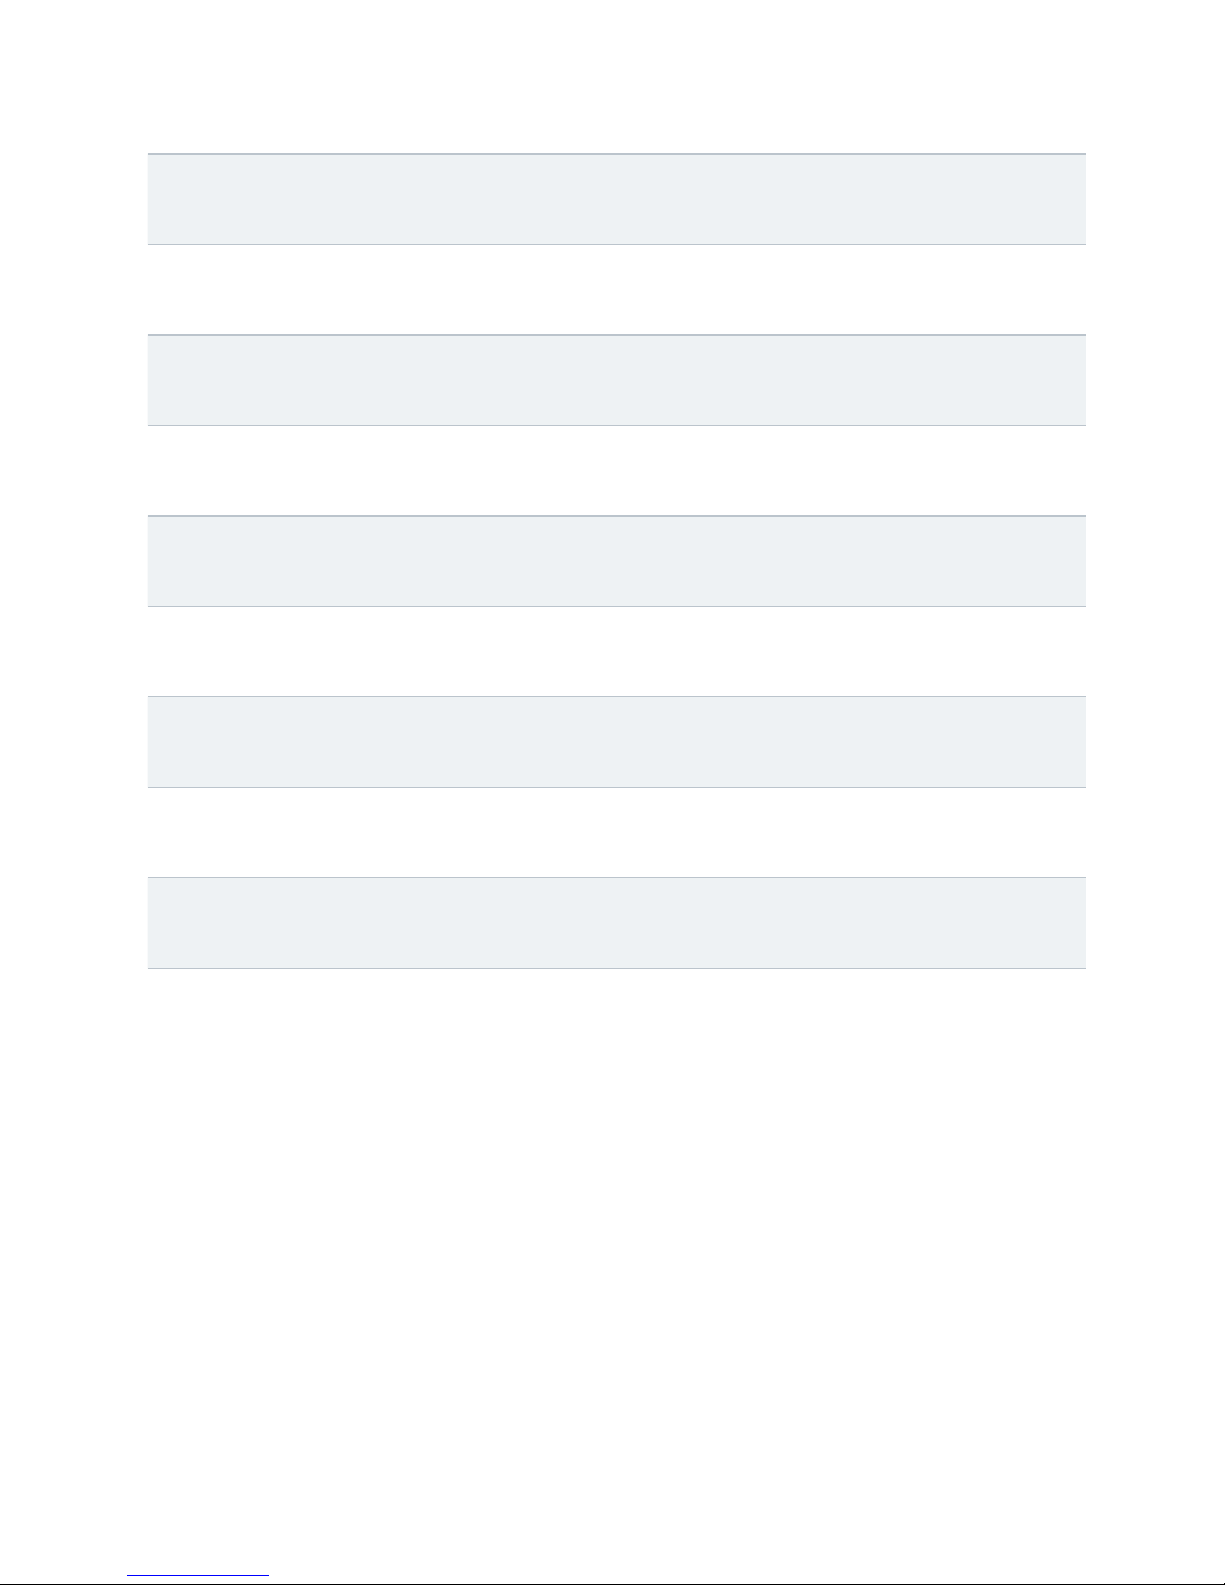Click the blank margin above the first shaded row
The image size is (1225, 1585).
616,76
